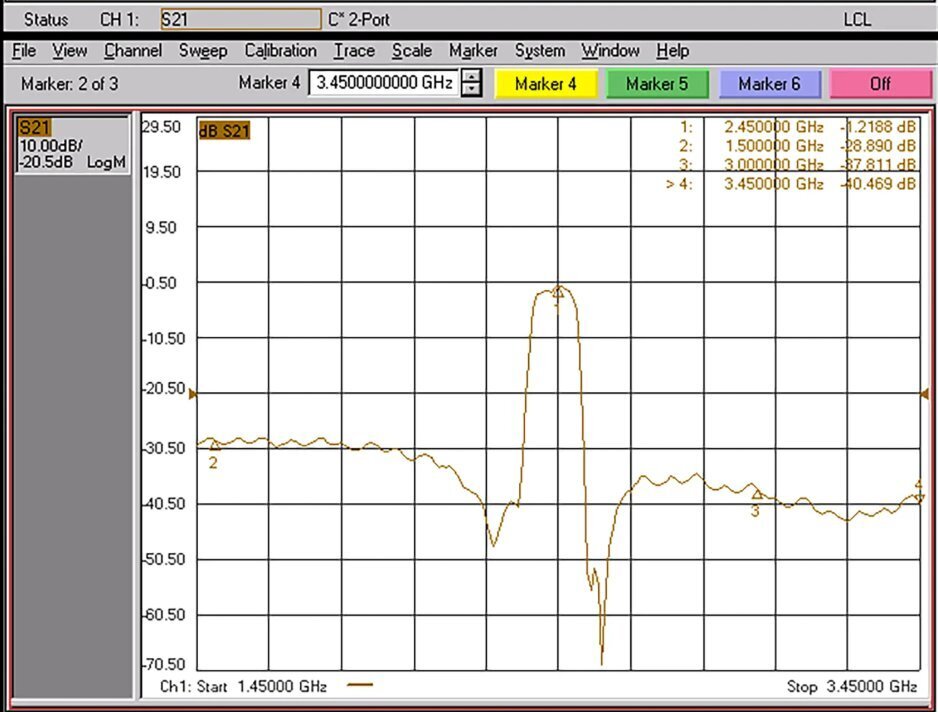938x712 pixels.
Task: Activate the yellow Marker 4 button
Action: (545, 84)
